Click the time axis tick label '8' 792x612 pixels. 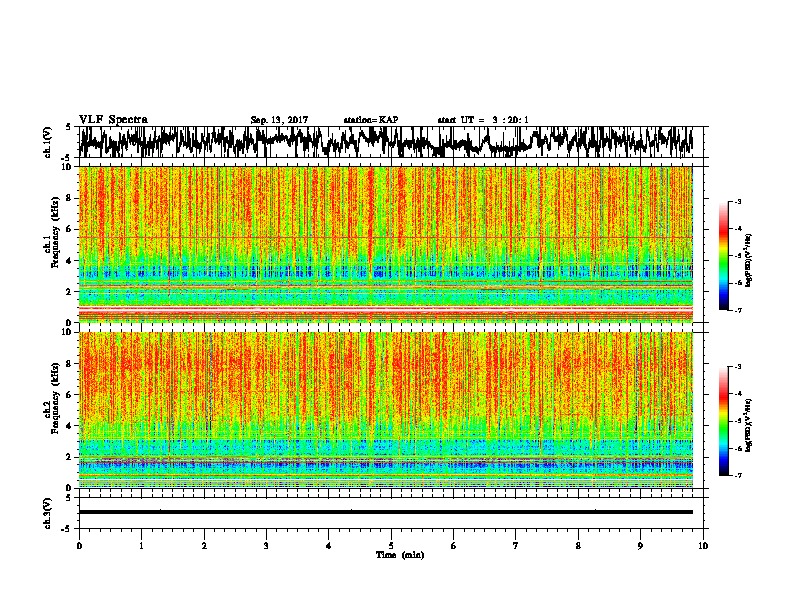(578, 546)
